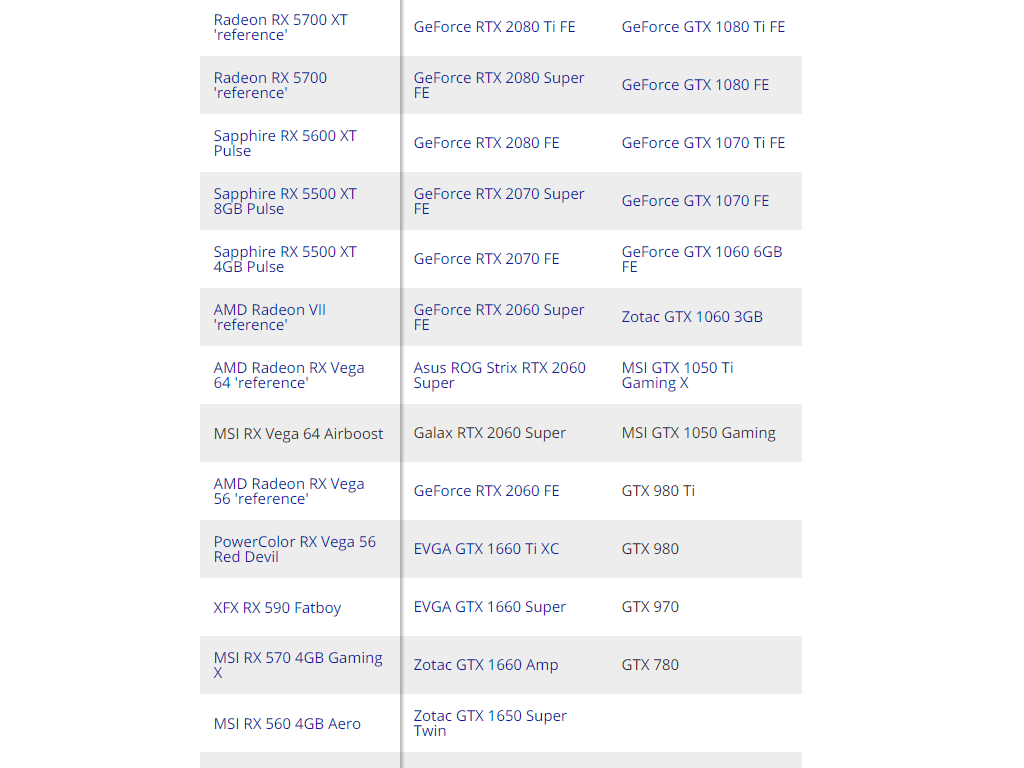Viewport: 1024px width, 768px height.
Task: Open the Radeon RX 5700 XT 'reference' link
Action: 281,27
